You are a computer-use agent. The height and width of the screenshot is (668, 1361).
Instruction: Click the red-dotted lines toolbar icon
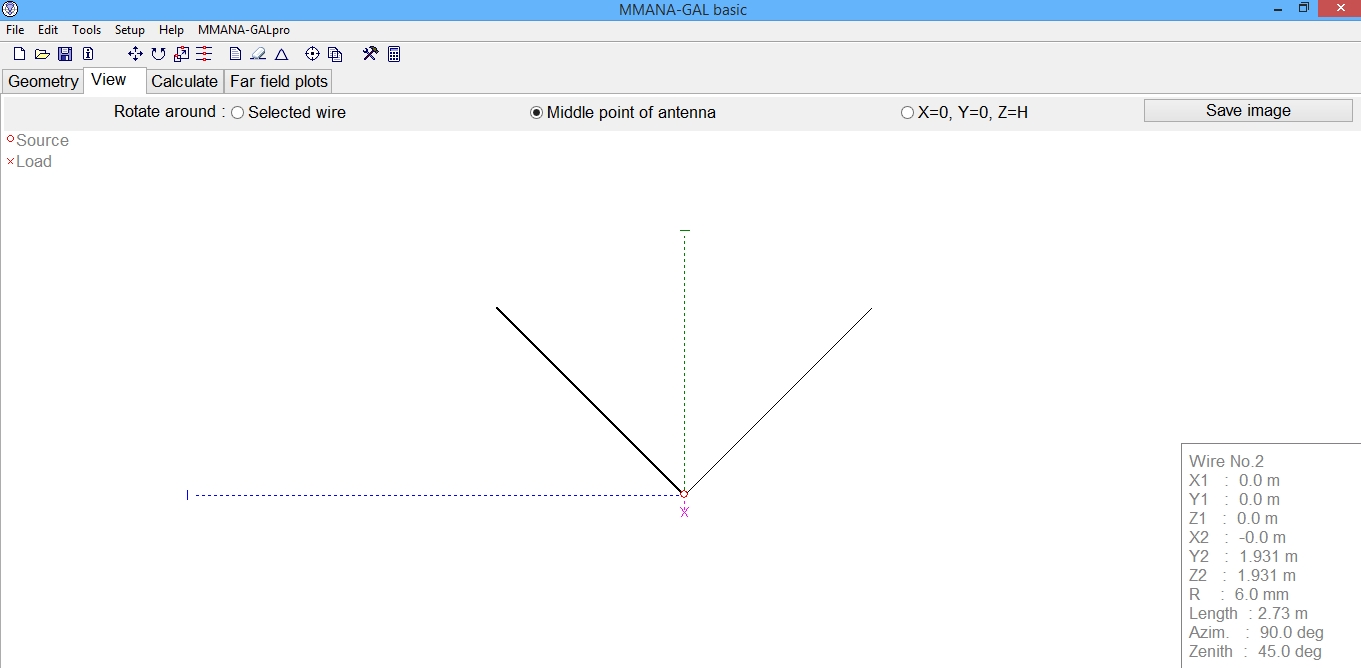tap(204, 54)
